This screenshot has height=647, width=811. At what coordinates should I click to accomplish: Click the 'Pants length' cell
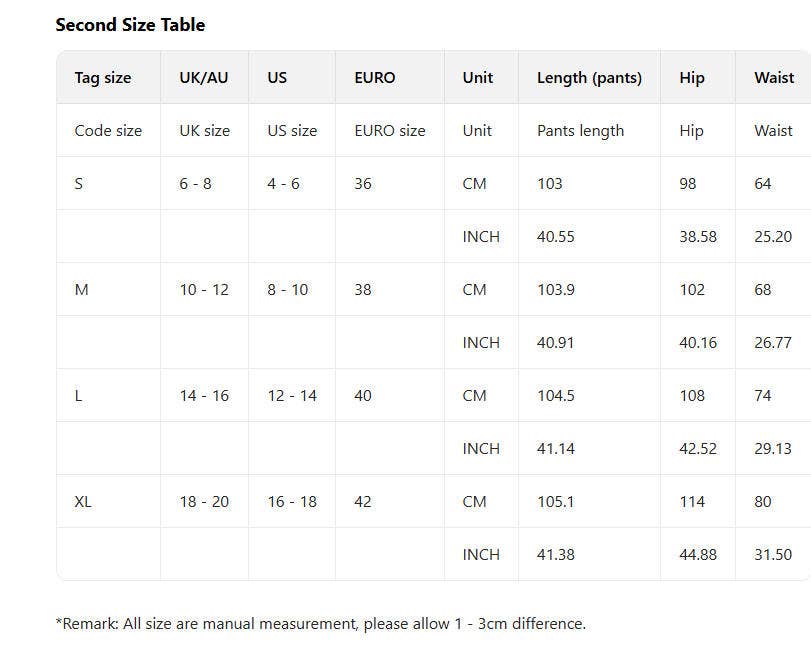click(x=580, y=131)
